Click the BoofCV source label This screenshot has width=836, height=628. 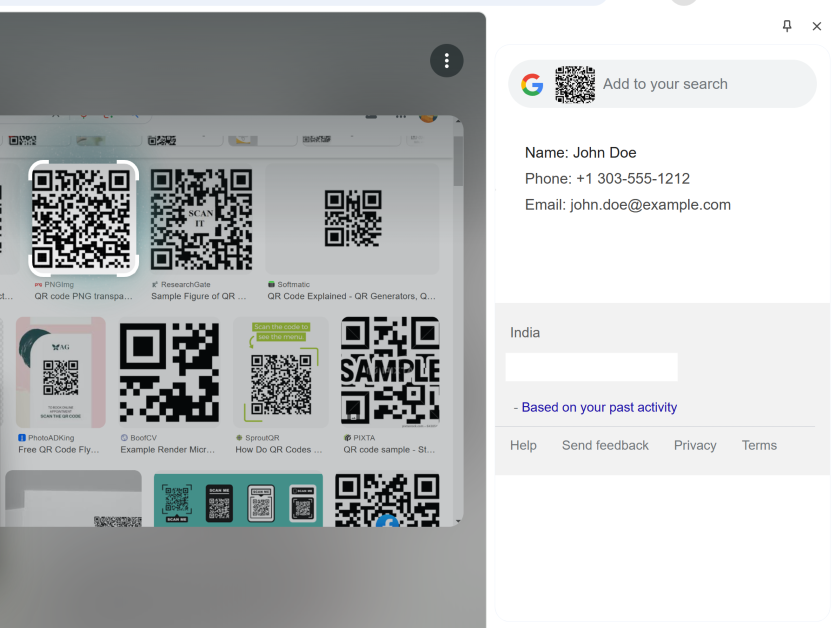139,438
